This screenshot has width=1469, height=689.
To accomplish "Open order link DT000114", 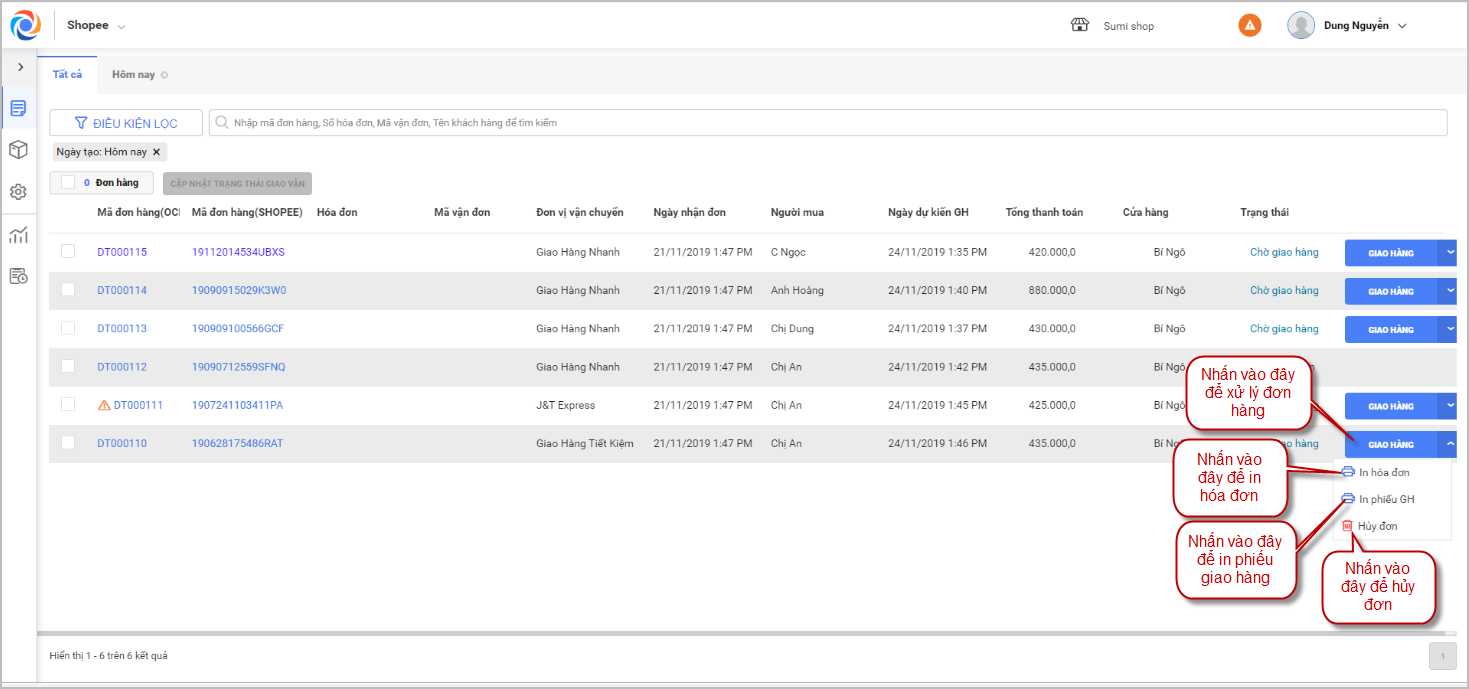I will [122, 290].
